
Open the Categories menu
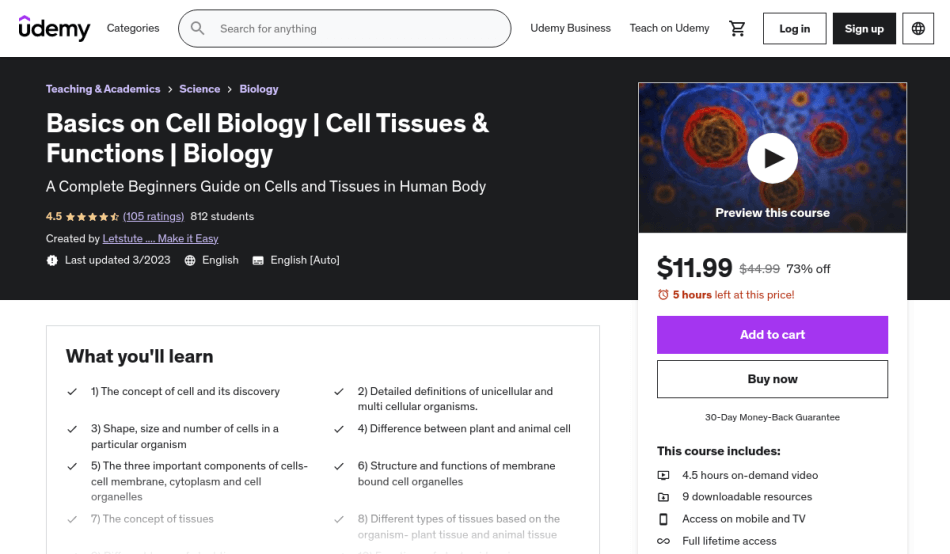coord(133,28)
